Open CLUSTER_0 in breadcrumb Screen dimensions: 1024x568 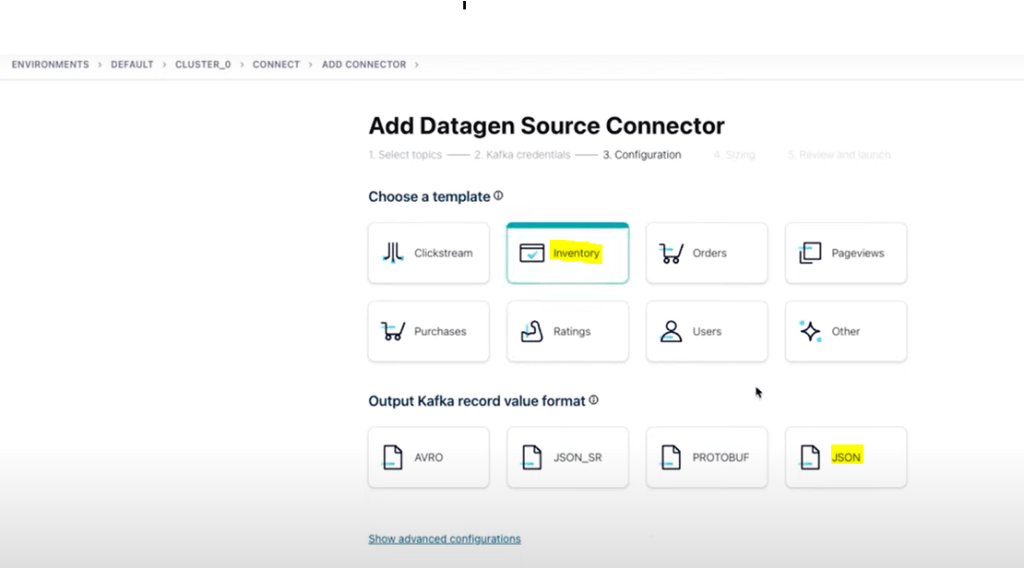tap(203, 64)
